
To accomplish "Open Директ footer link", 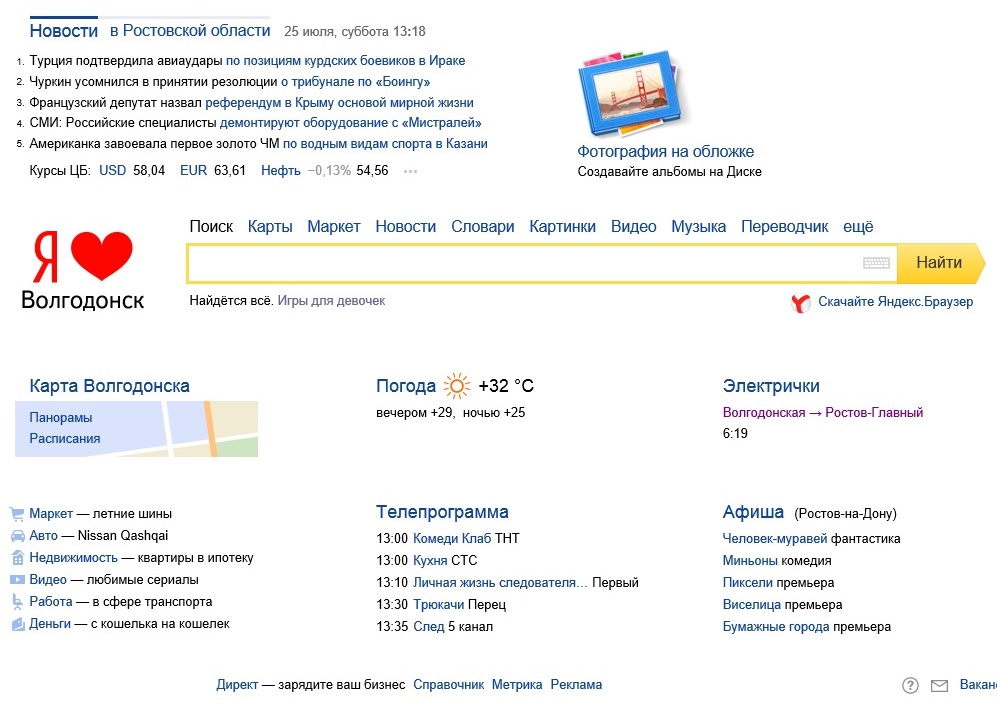I will (x=237, y=685).
